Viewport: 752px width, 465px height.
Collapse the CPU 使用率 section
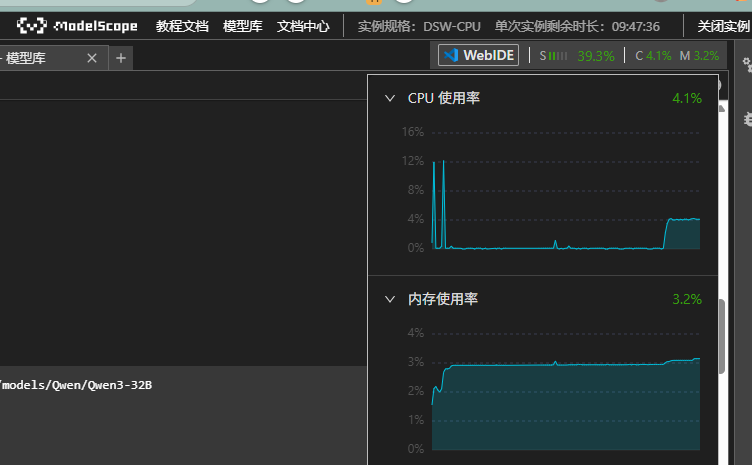click(x=390, y=98)
